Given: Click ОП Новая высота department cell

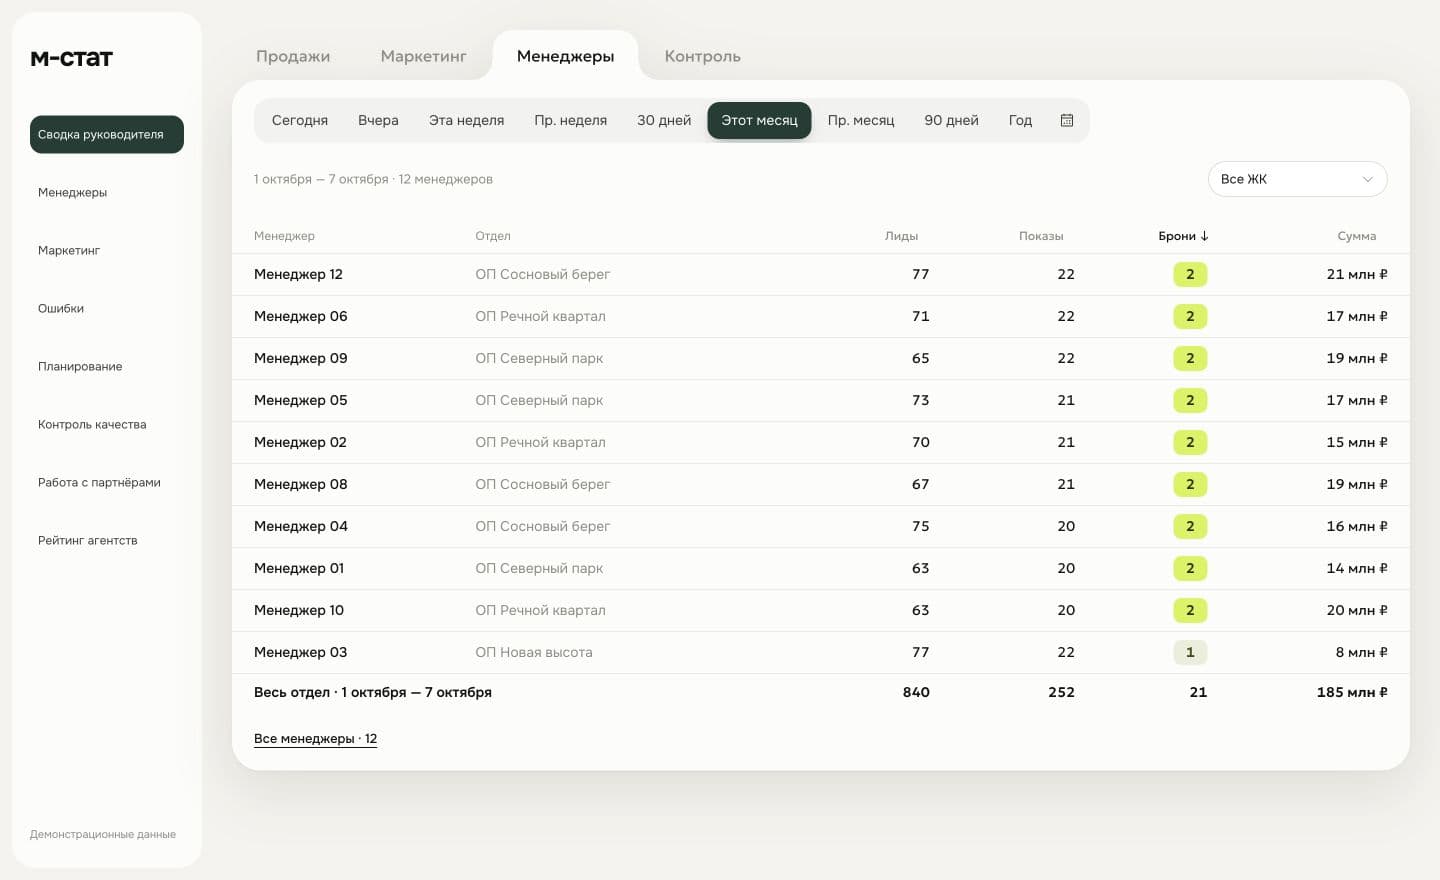Looking at the screenshot, I should click(534, 652).
